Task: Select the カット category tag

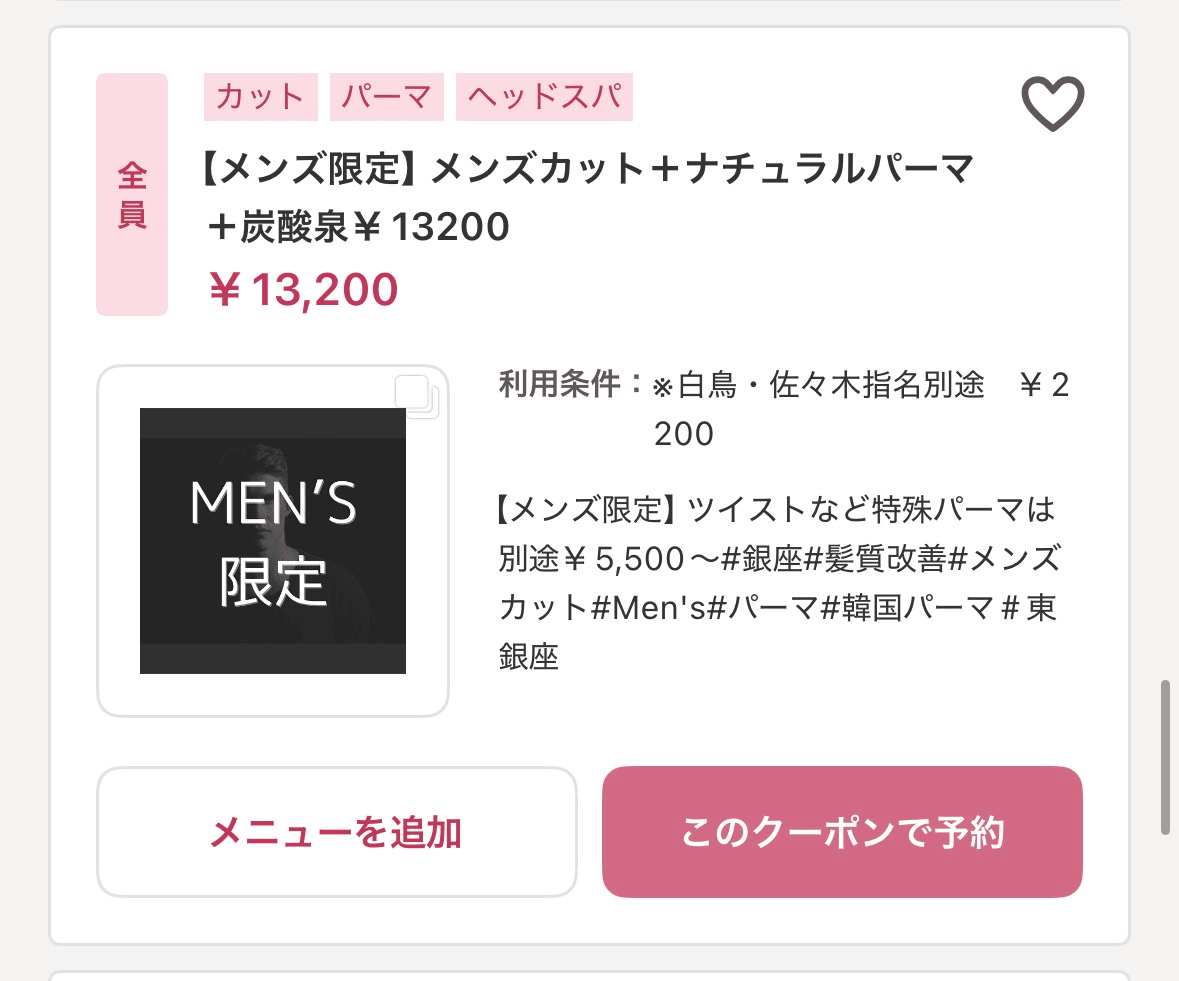Action: pos(260,97)
